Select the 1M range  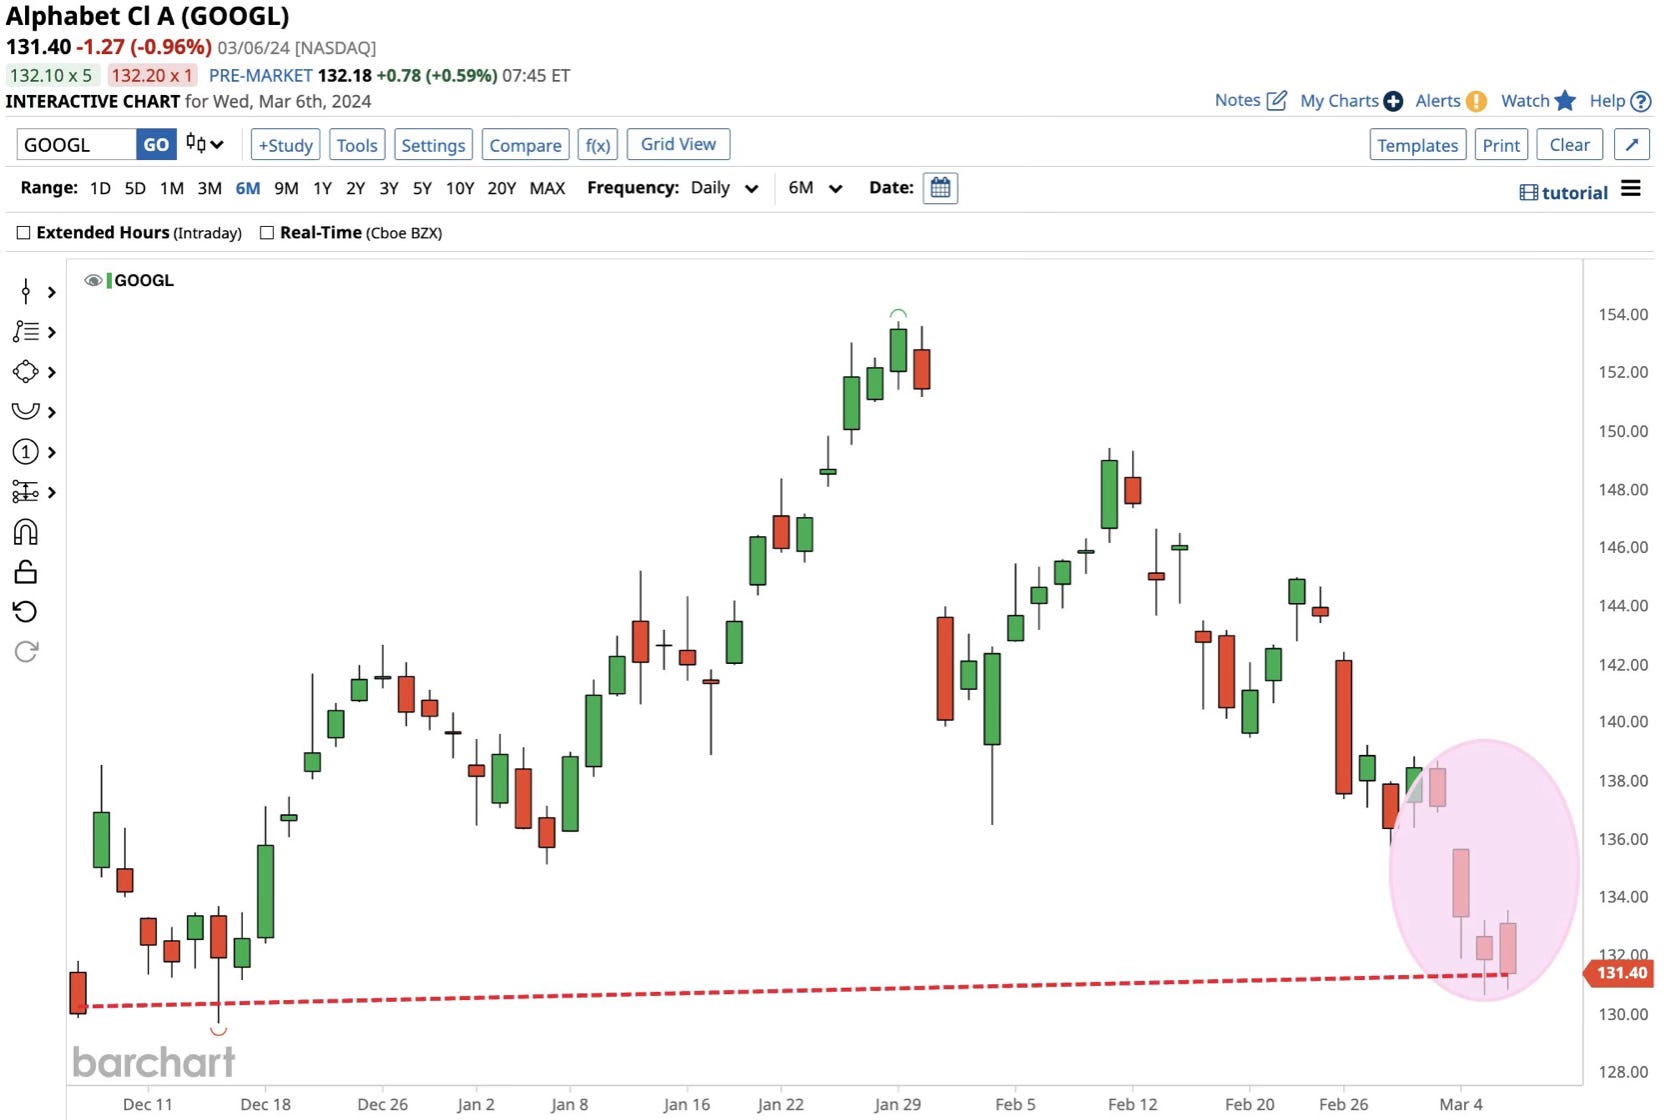click(172, 188)
